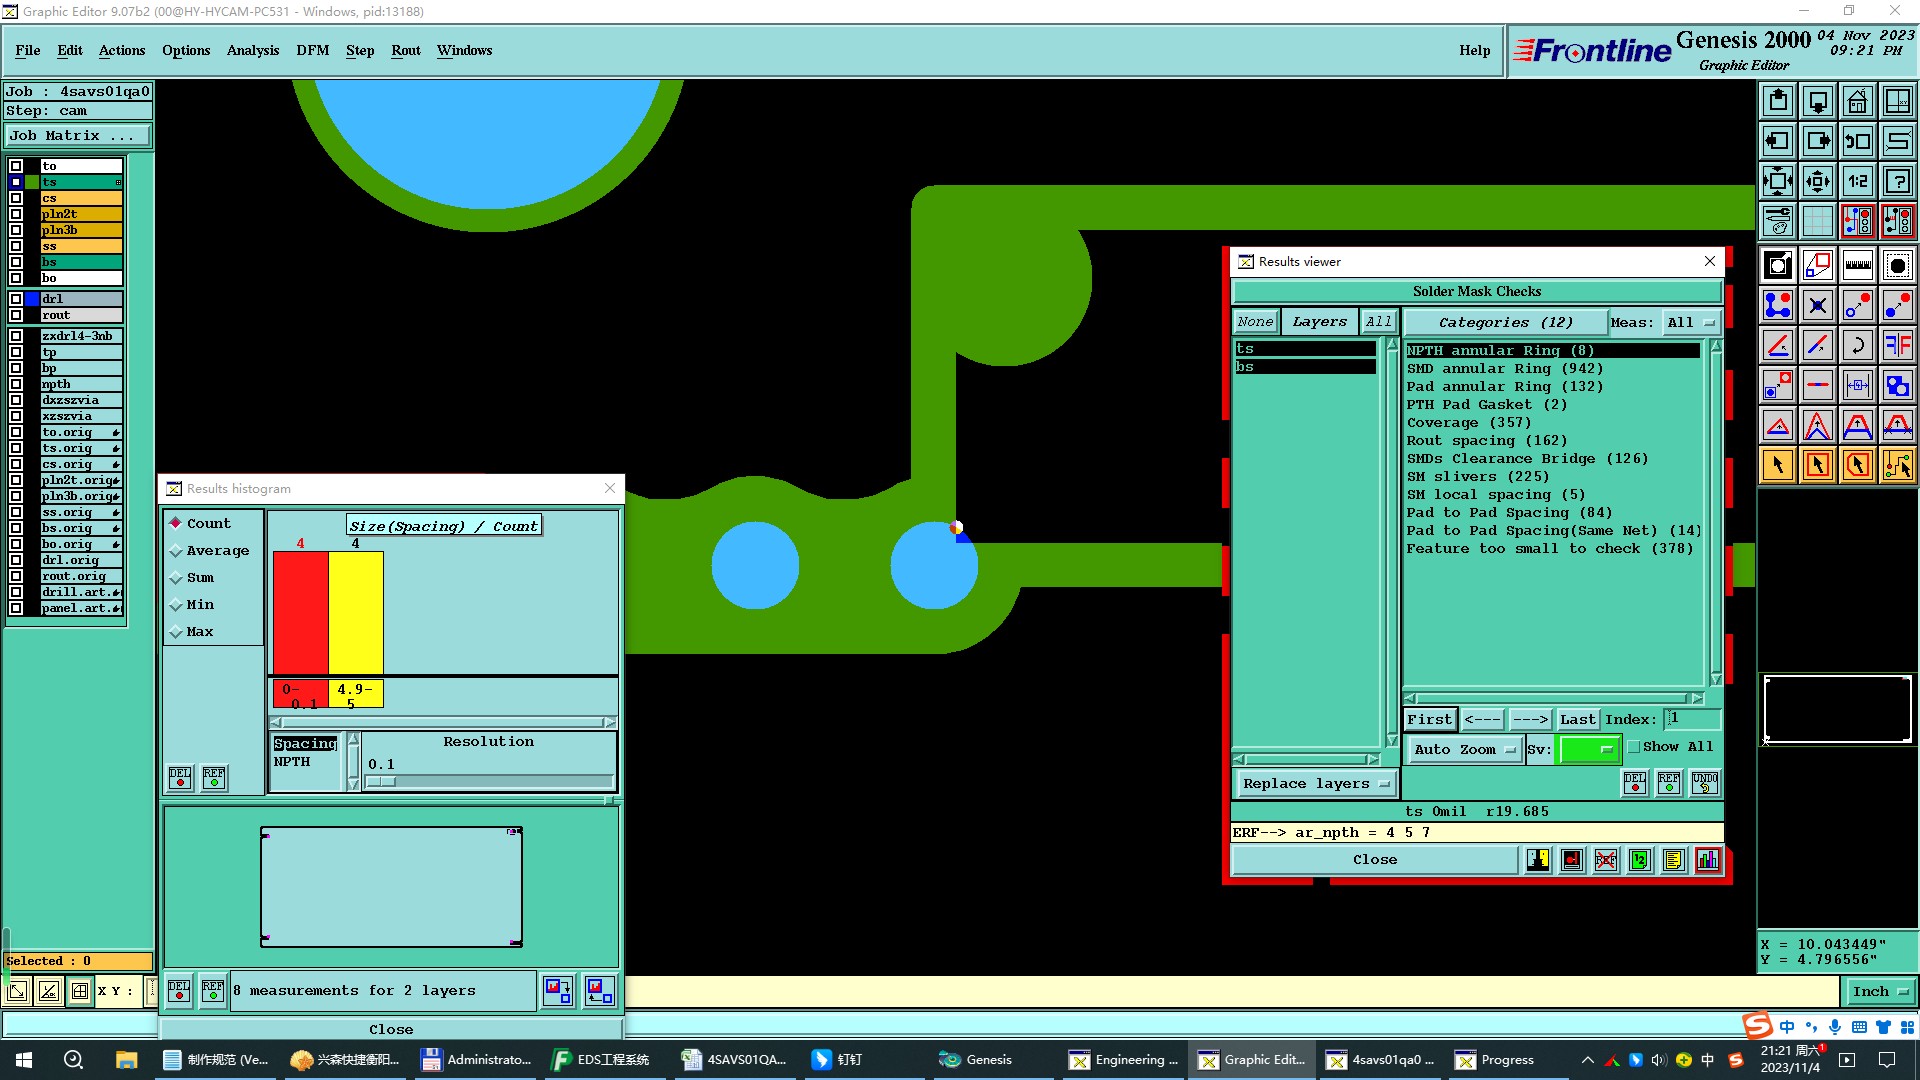Click the Job Matrix button

coord(78,136)
